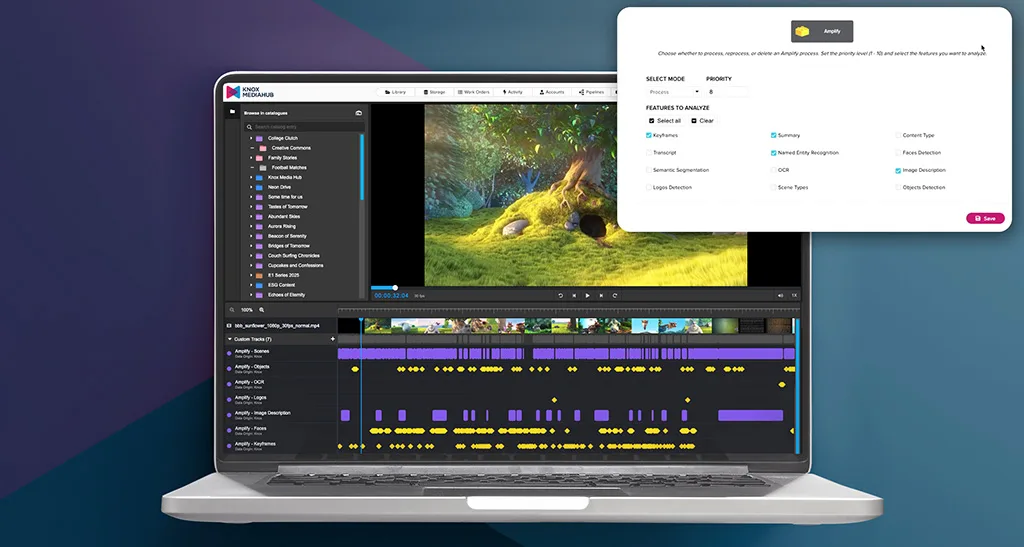Collapse the Custom Tracks section

pyautogui.click(x=229, y=339)
